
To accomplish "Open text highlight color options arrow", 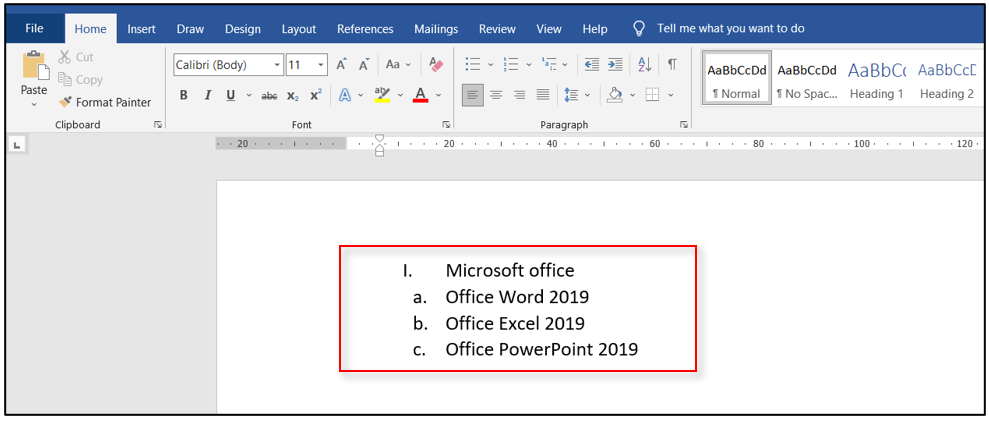I will coord(400,95).
